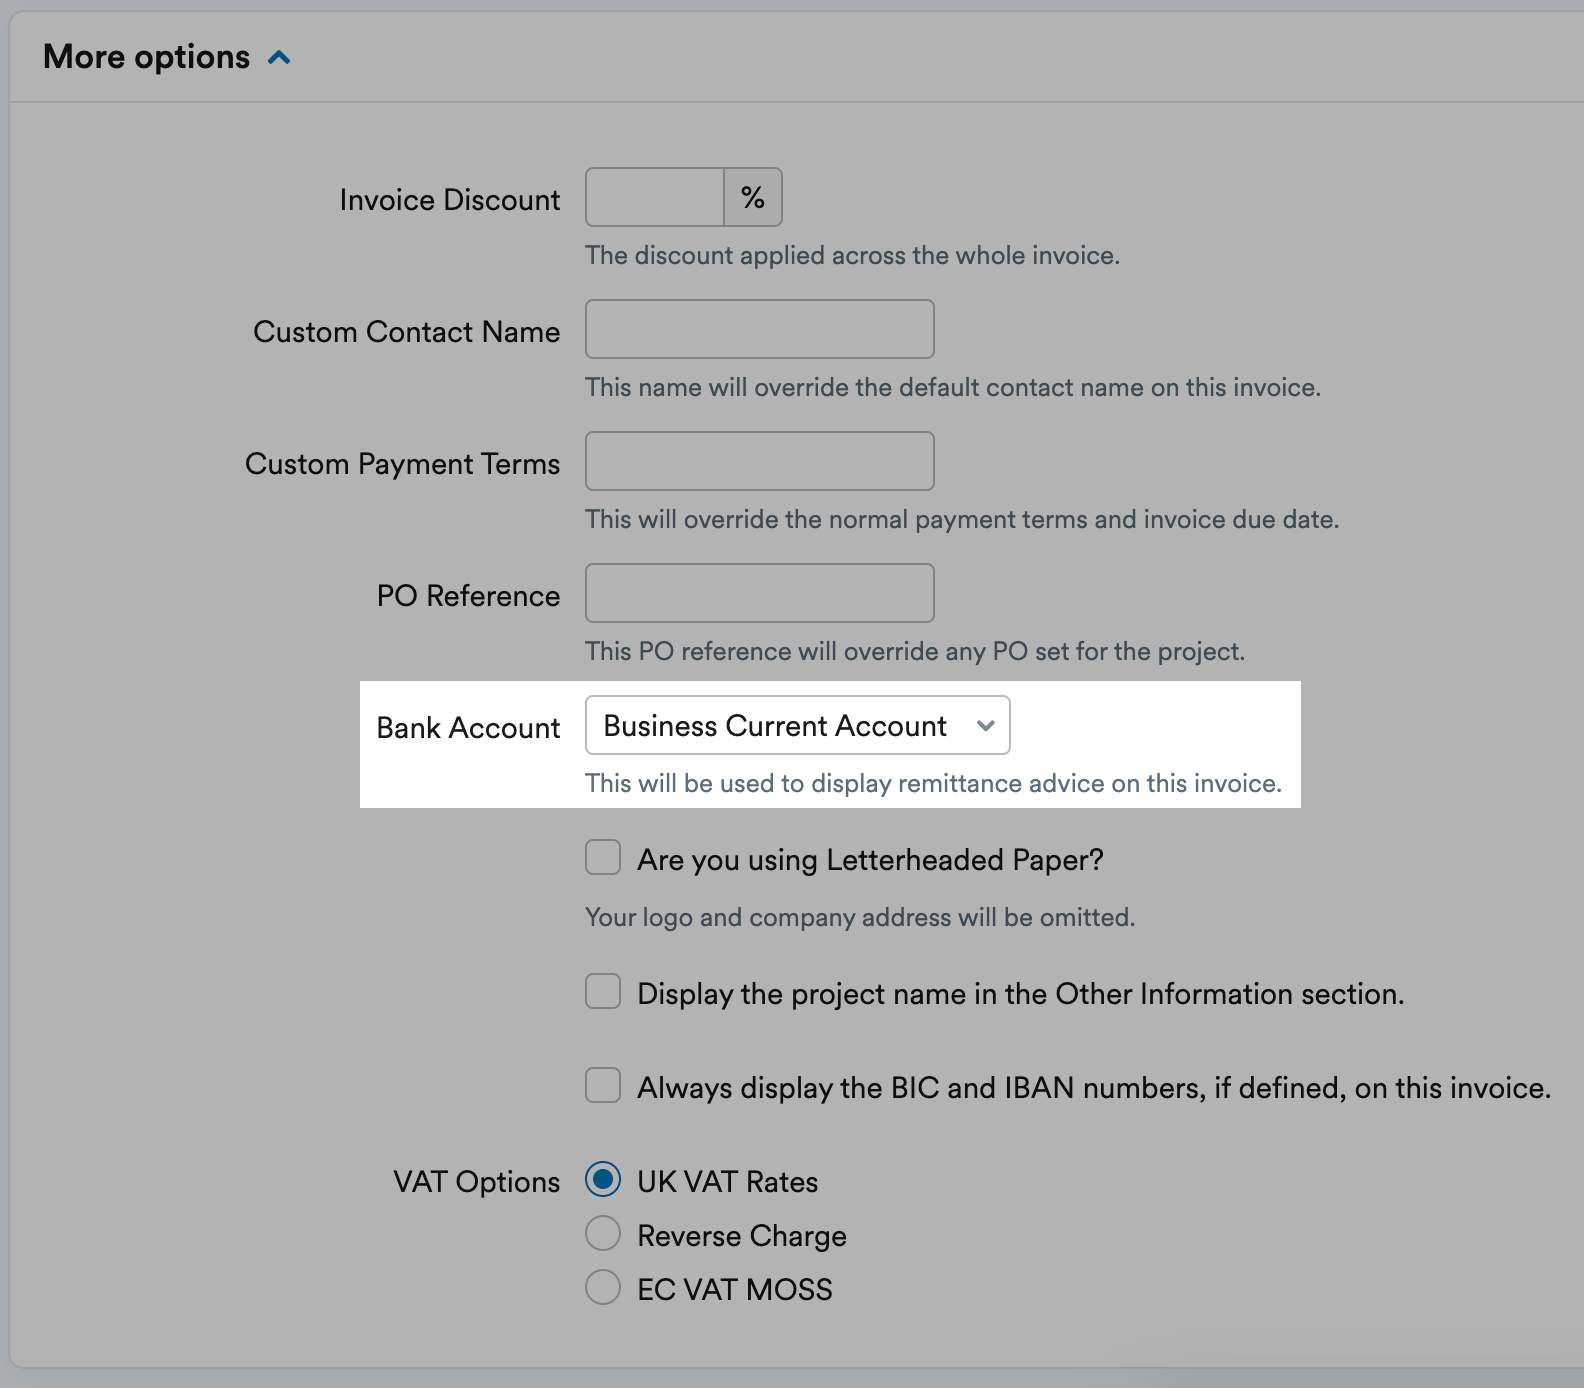Image resolution: width=1584 pixels, height=1388 pixels.
Task: Click the percent symbol next to Invoice Discount
Action: 751,196
